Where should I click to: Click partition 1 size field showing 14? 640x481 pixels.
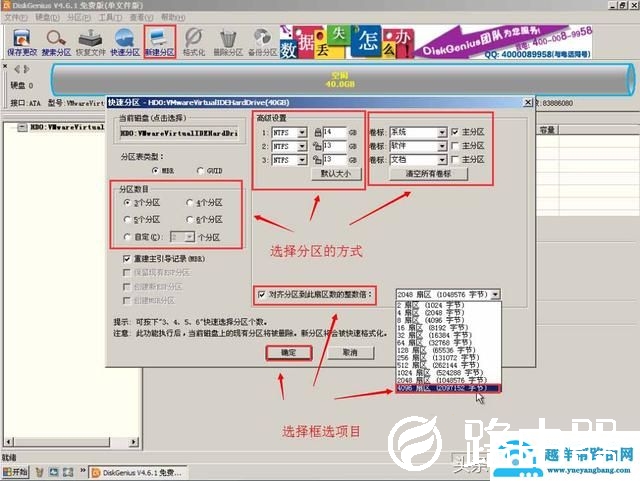pyautogui.click(x=334, y=132)
